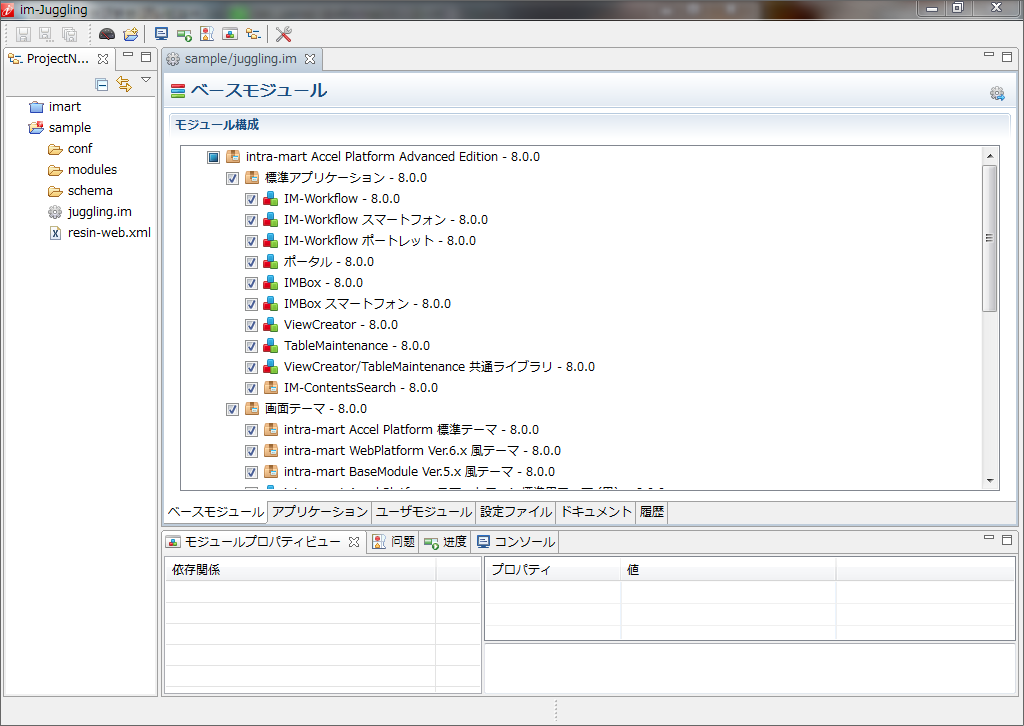
Task: Click the sample project folder icon
Action: point(37,128)
